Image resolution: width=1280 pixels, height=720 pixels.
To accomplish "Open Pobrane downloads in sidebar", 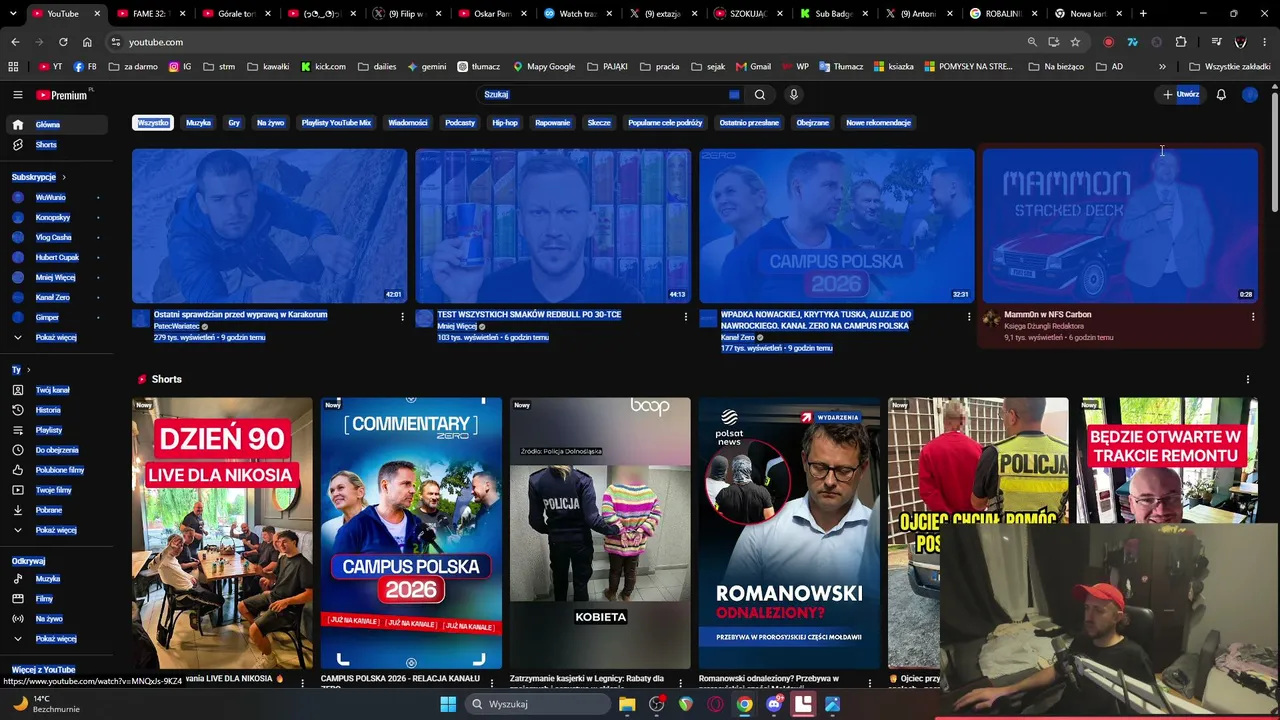I will 56,510.
